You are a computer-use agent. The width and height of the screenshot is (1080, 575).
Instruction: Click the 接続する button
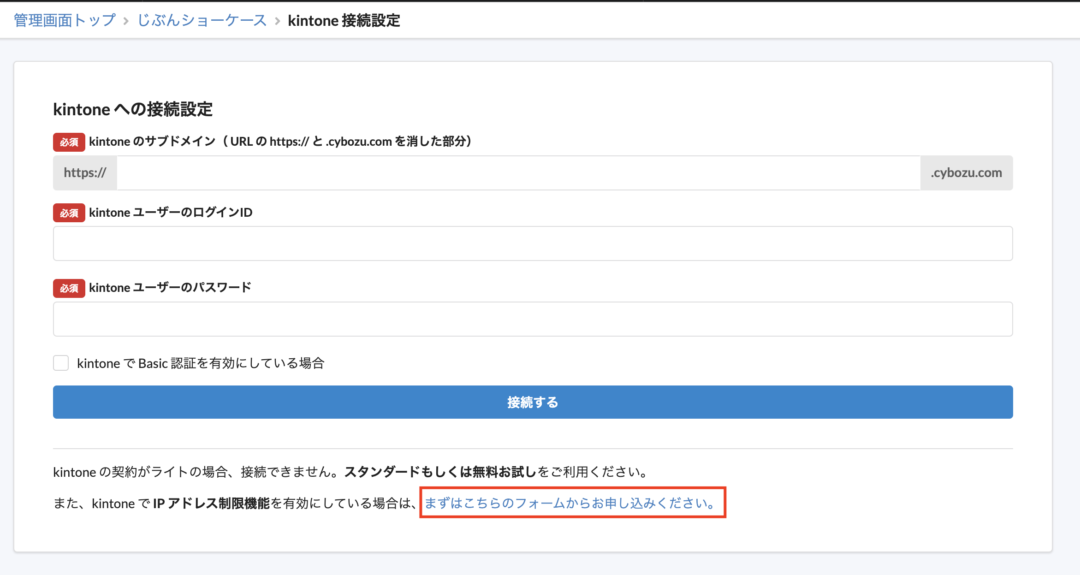click(532, 402)
